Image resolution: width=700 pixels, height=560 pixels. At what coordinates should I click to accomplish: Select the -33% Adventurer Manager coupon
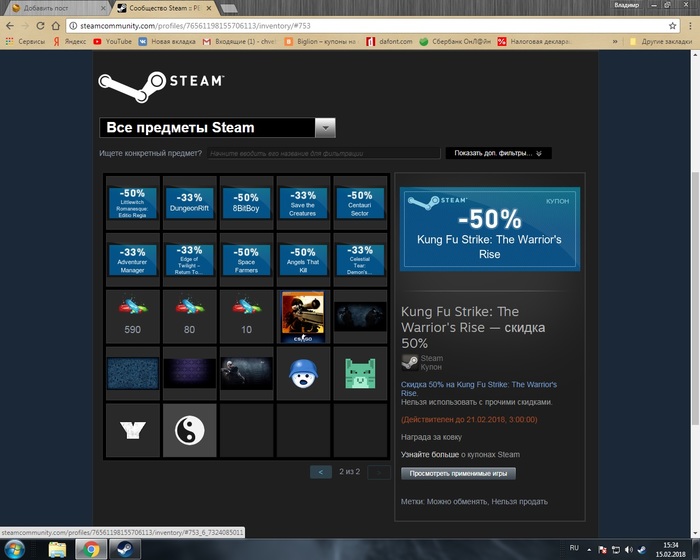point(133,260)
